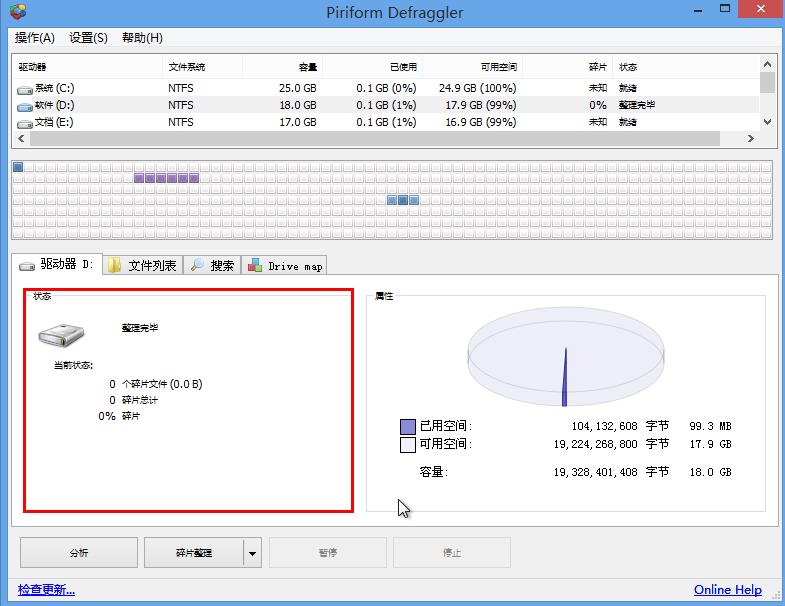Switch to the 搜索 tab

tap(212, 265)
